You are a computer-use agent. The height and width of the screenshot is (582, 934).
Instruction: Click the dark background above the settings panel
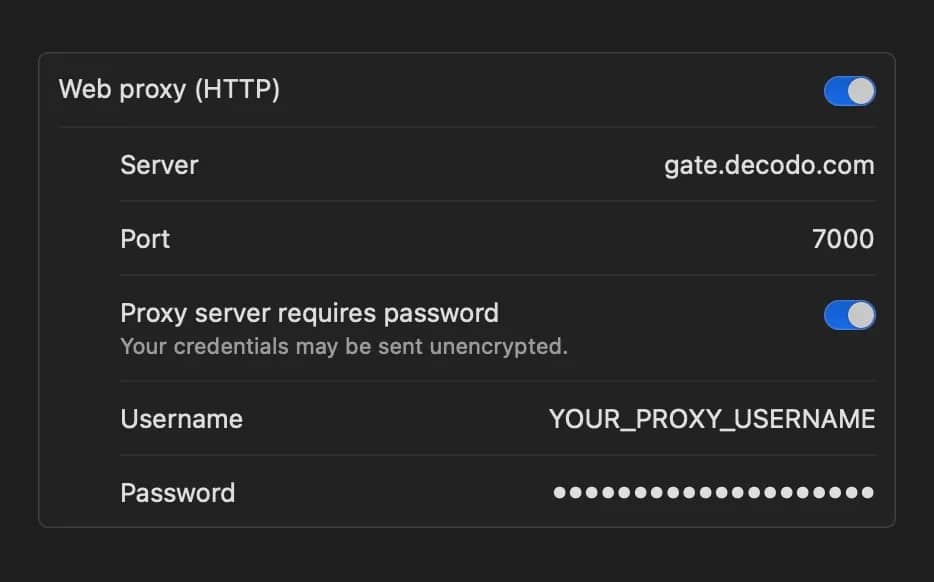point(466,25)
